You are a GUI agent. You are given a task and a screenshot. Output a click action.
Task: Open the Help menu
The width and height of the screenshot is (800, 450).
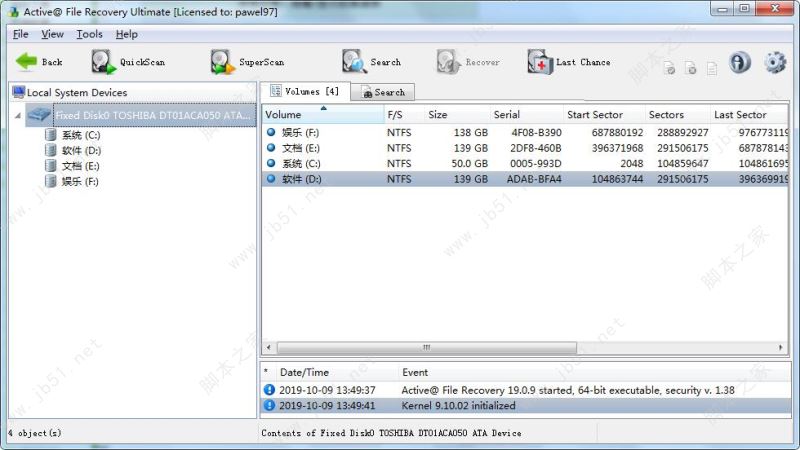pos(127,34)
